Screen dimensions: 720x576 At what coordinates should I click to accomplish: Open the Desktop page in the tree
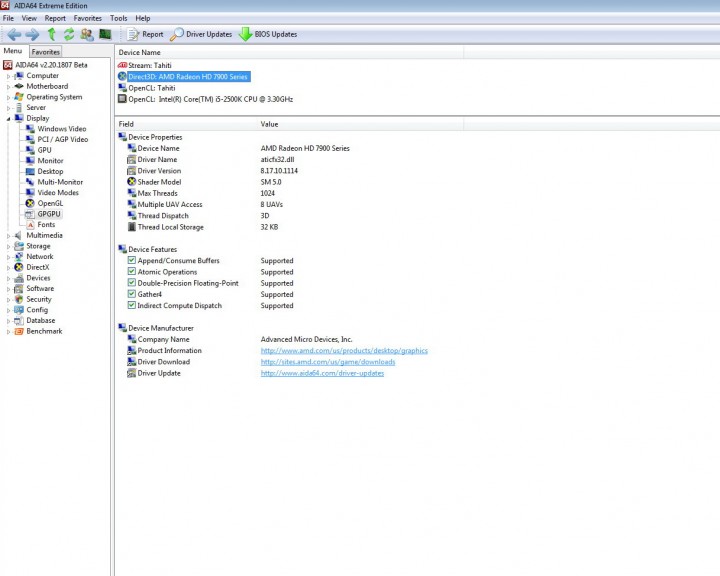coord(50,171)
